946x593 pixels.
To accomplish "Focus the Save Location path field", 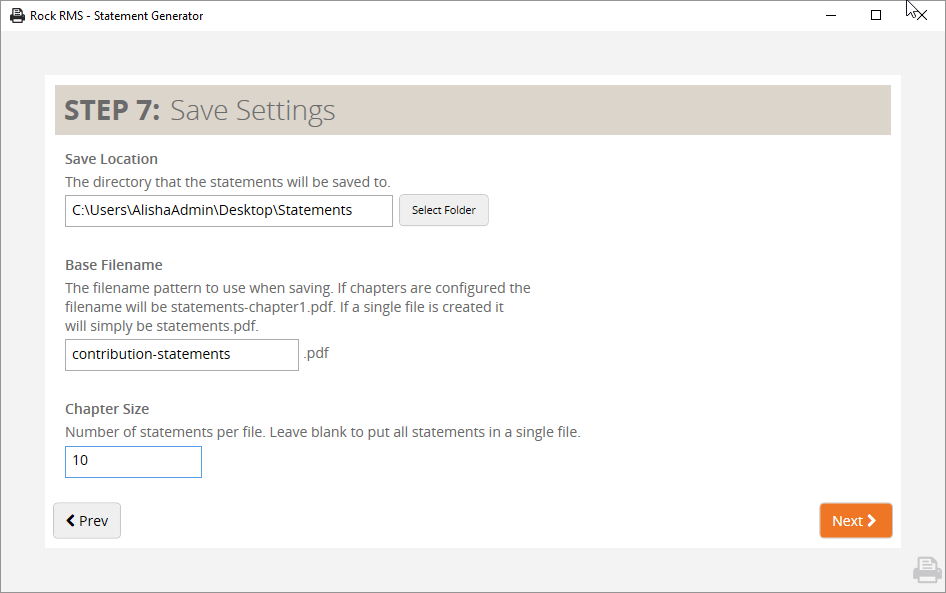I will [x=229, y=211].
